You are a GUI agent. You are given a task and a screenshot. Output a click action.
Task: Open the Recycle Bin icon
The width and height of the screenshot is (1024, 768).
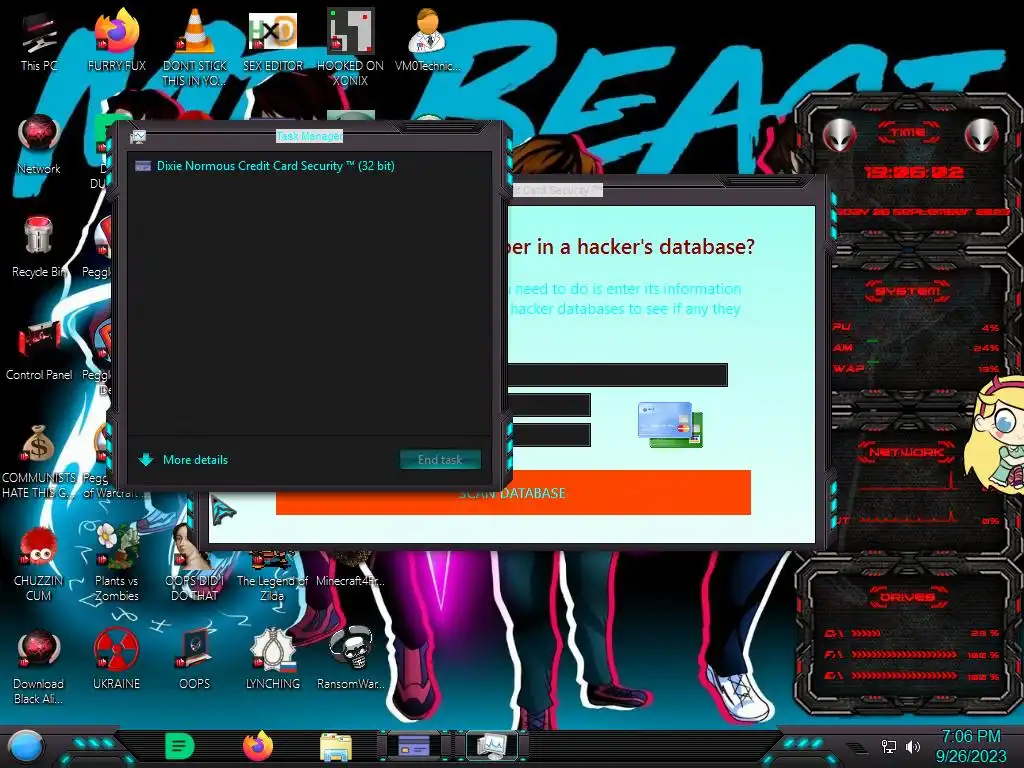click(39, 247)
